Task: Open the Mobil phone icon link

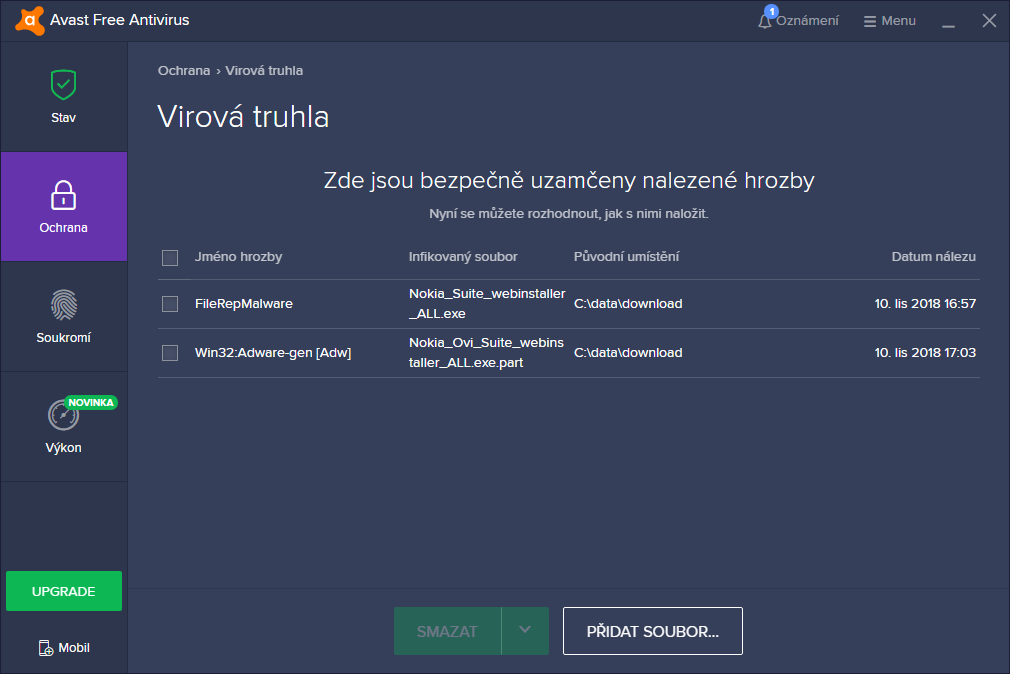Action: pos(64,648)
